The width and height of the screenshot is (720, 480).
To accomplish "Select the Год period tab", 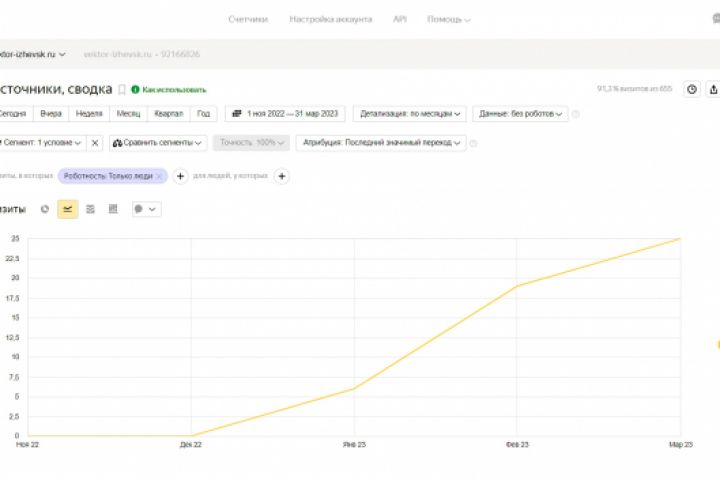I will click(203, 113).
